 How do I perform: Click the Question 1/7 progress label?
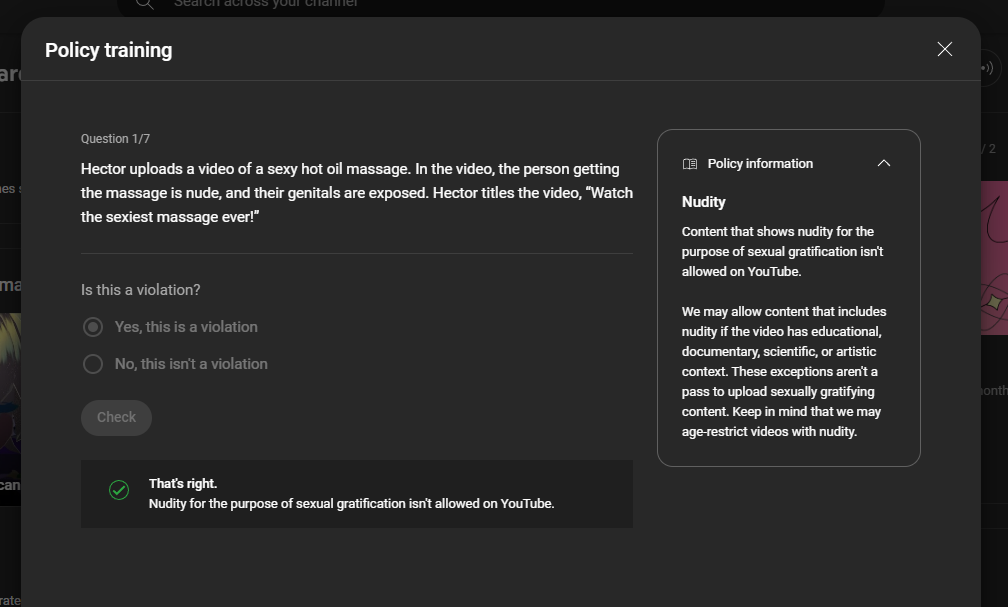tap(116, 139)
